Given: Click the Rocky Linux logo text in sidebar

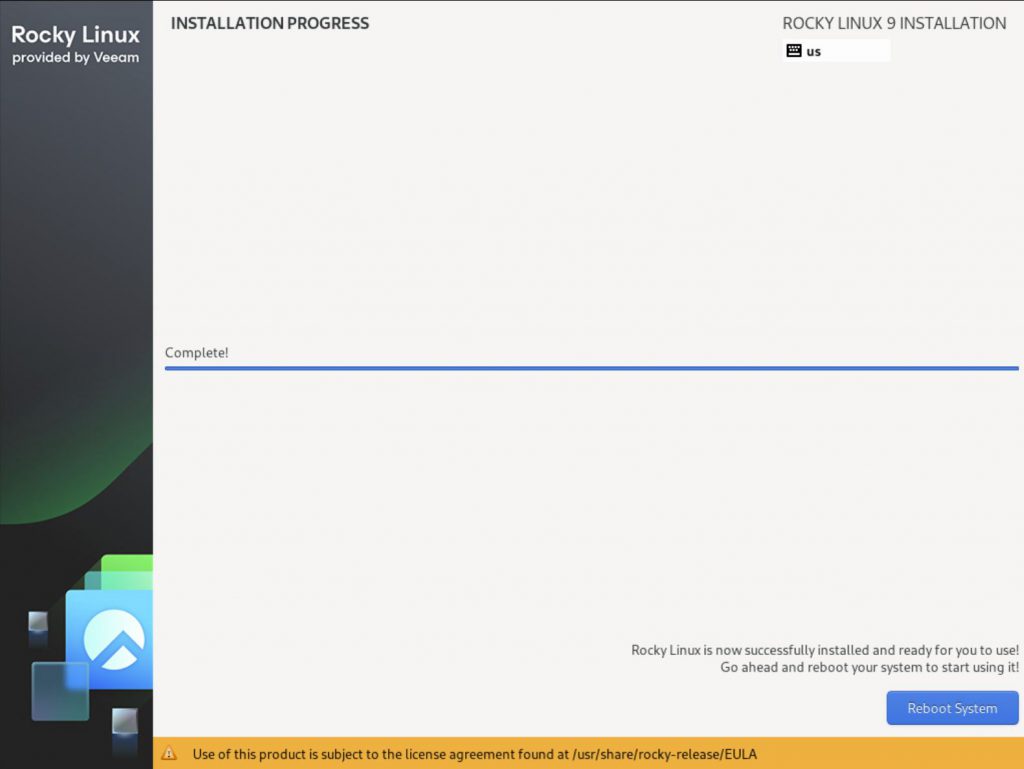Looking at the screenshot, I should pos(76,35).
